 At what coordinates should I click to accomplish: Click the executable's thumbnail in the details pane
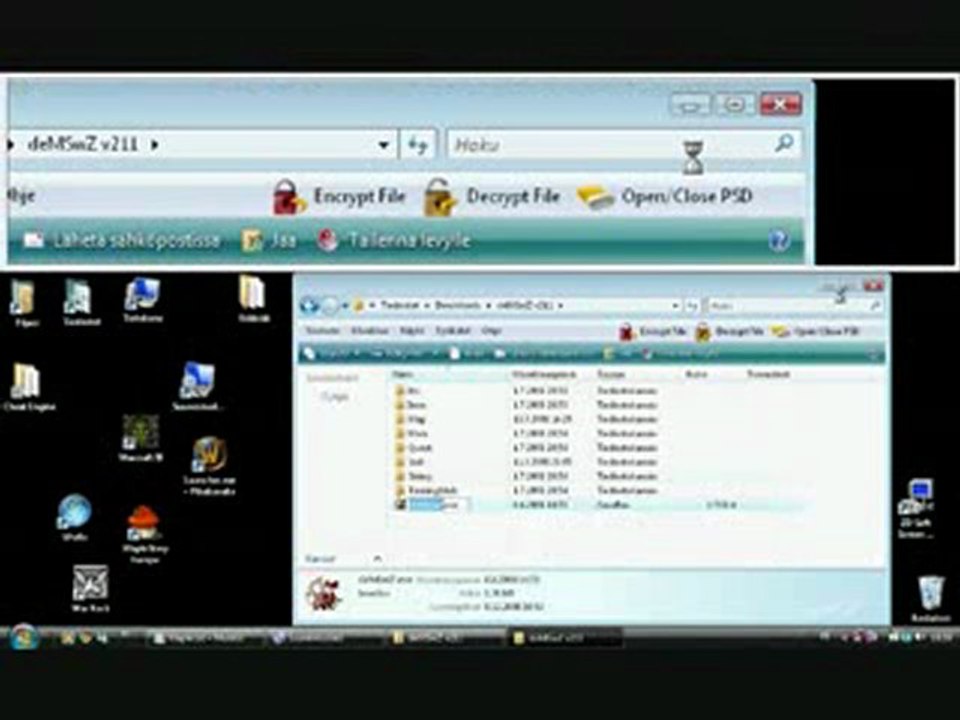[x=323, y=593]
